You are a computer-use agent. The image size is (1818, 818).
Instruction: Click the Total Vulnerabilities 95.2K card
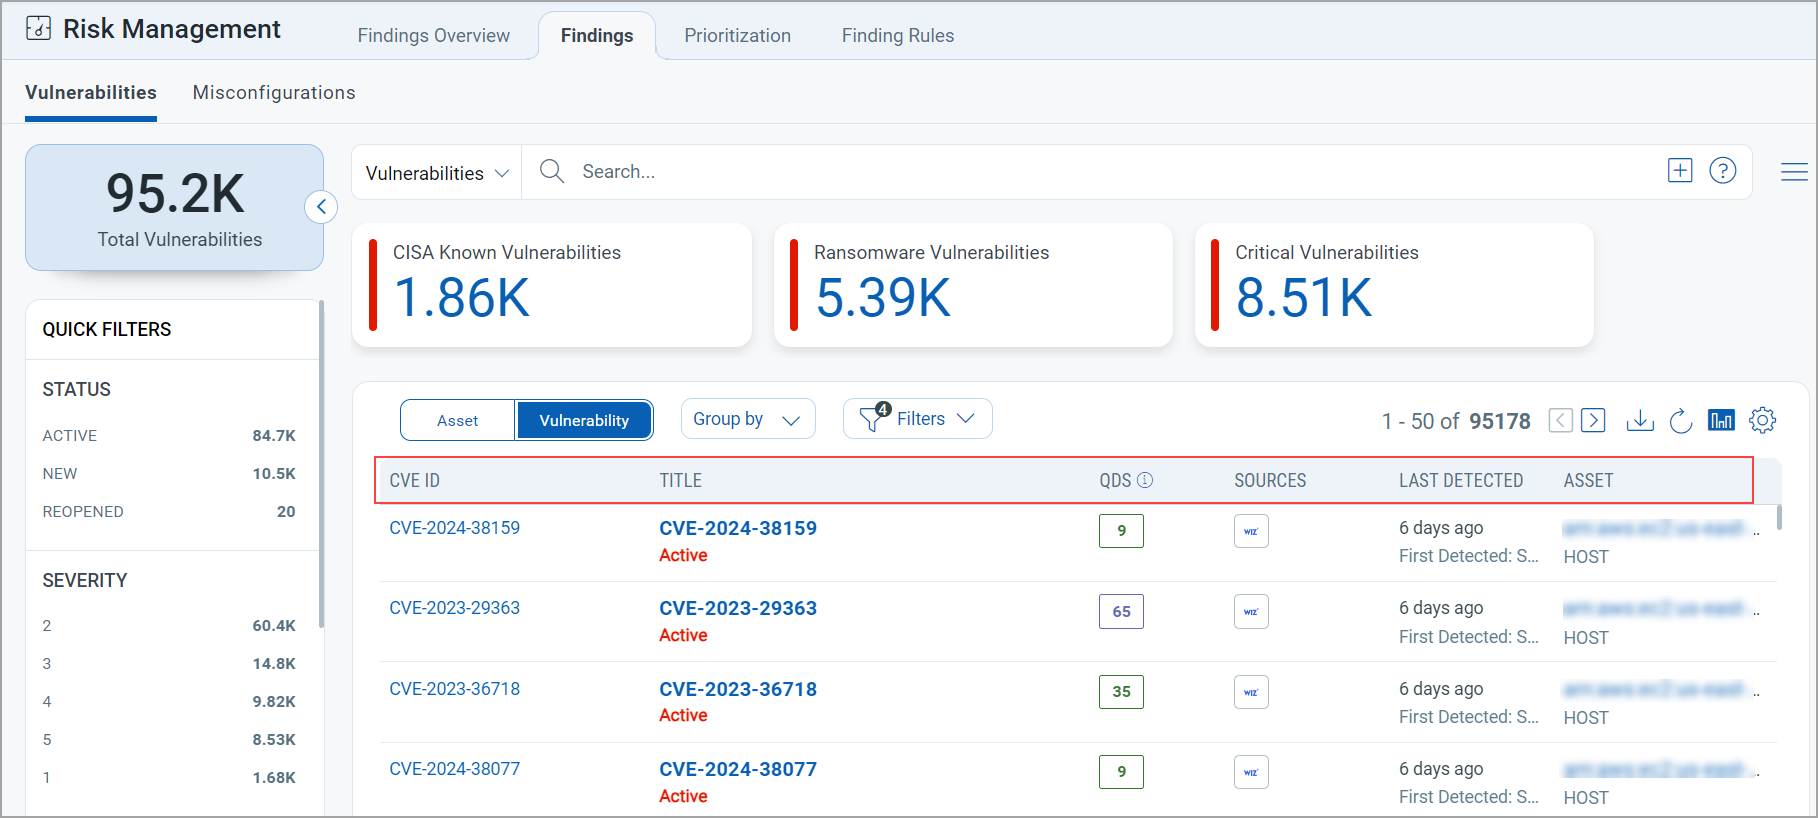coord(174,207)
